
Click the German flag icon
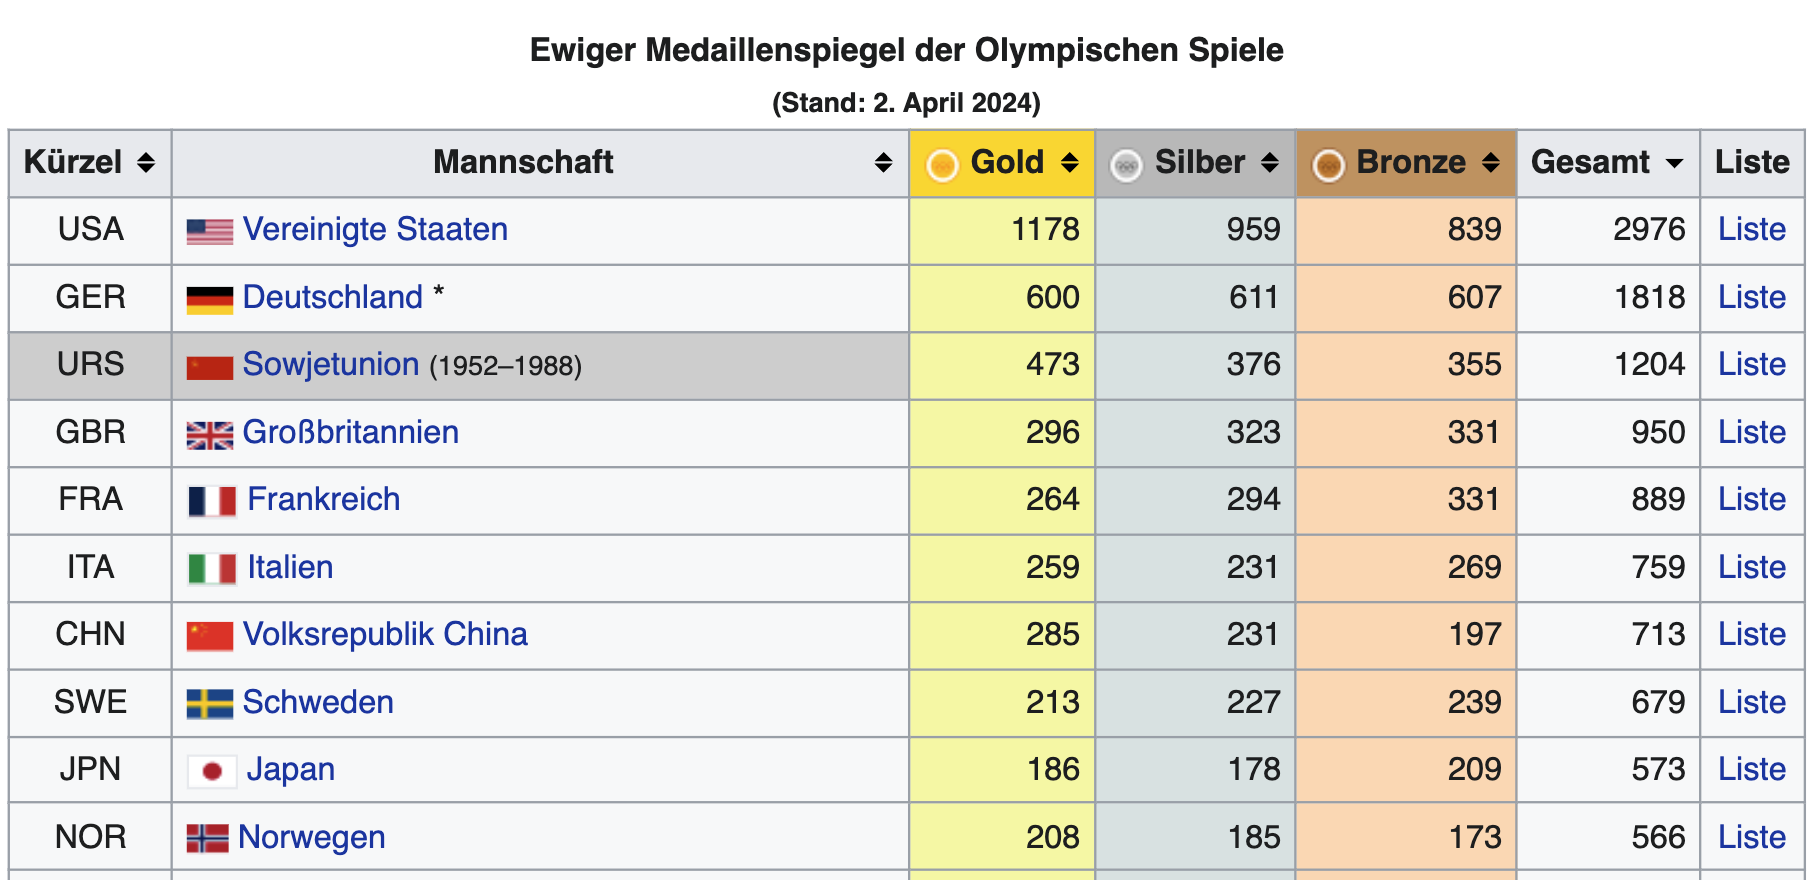point(210,299)
